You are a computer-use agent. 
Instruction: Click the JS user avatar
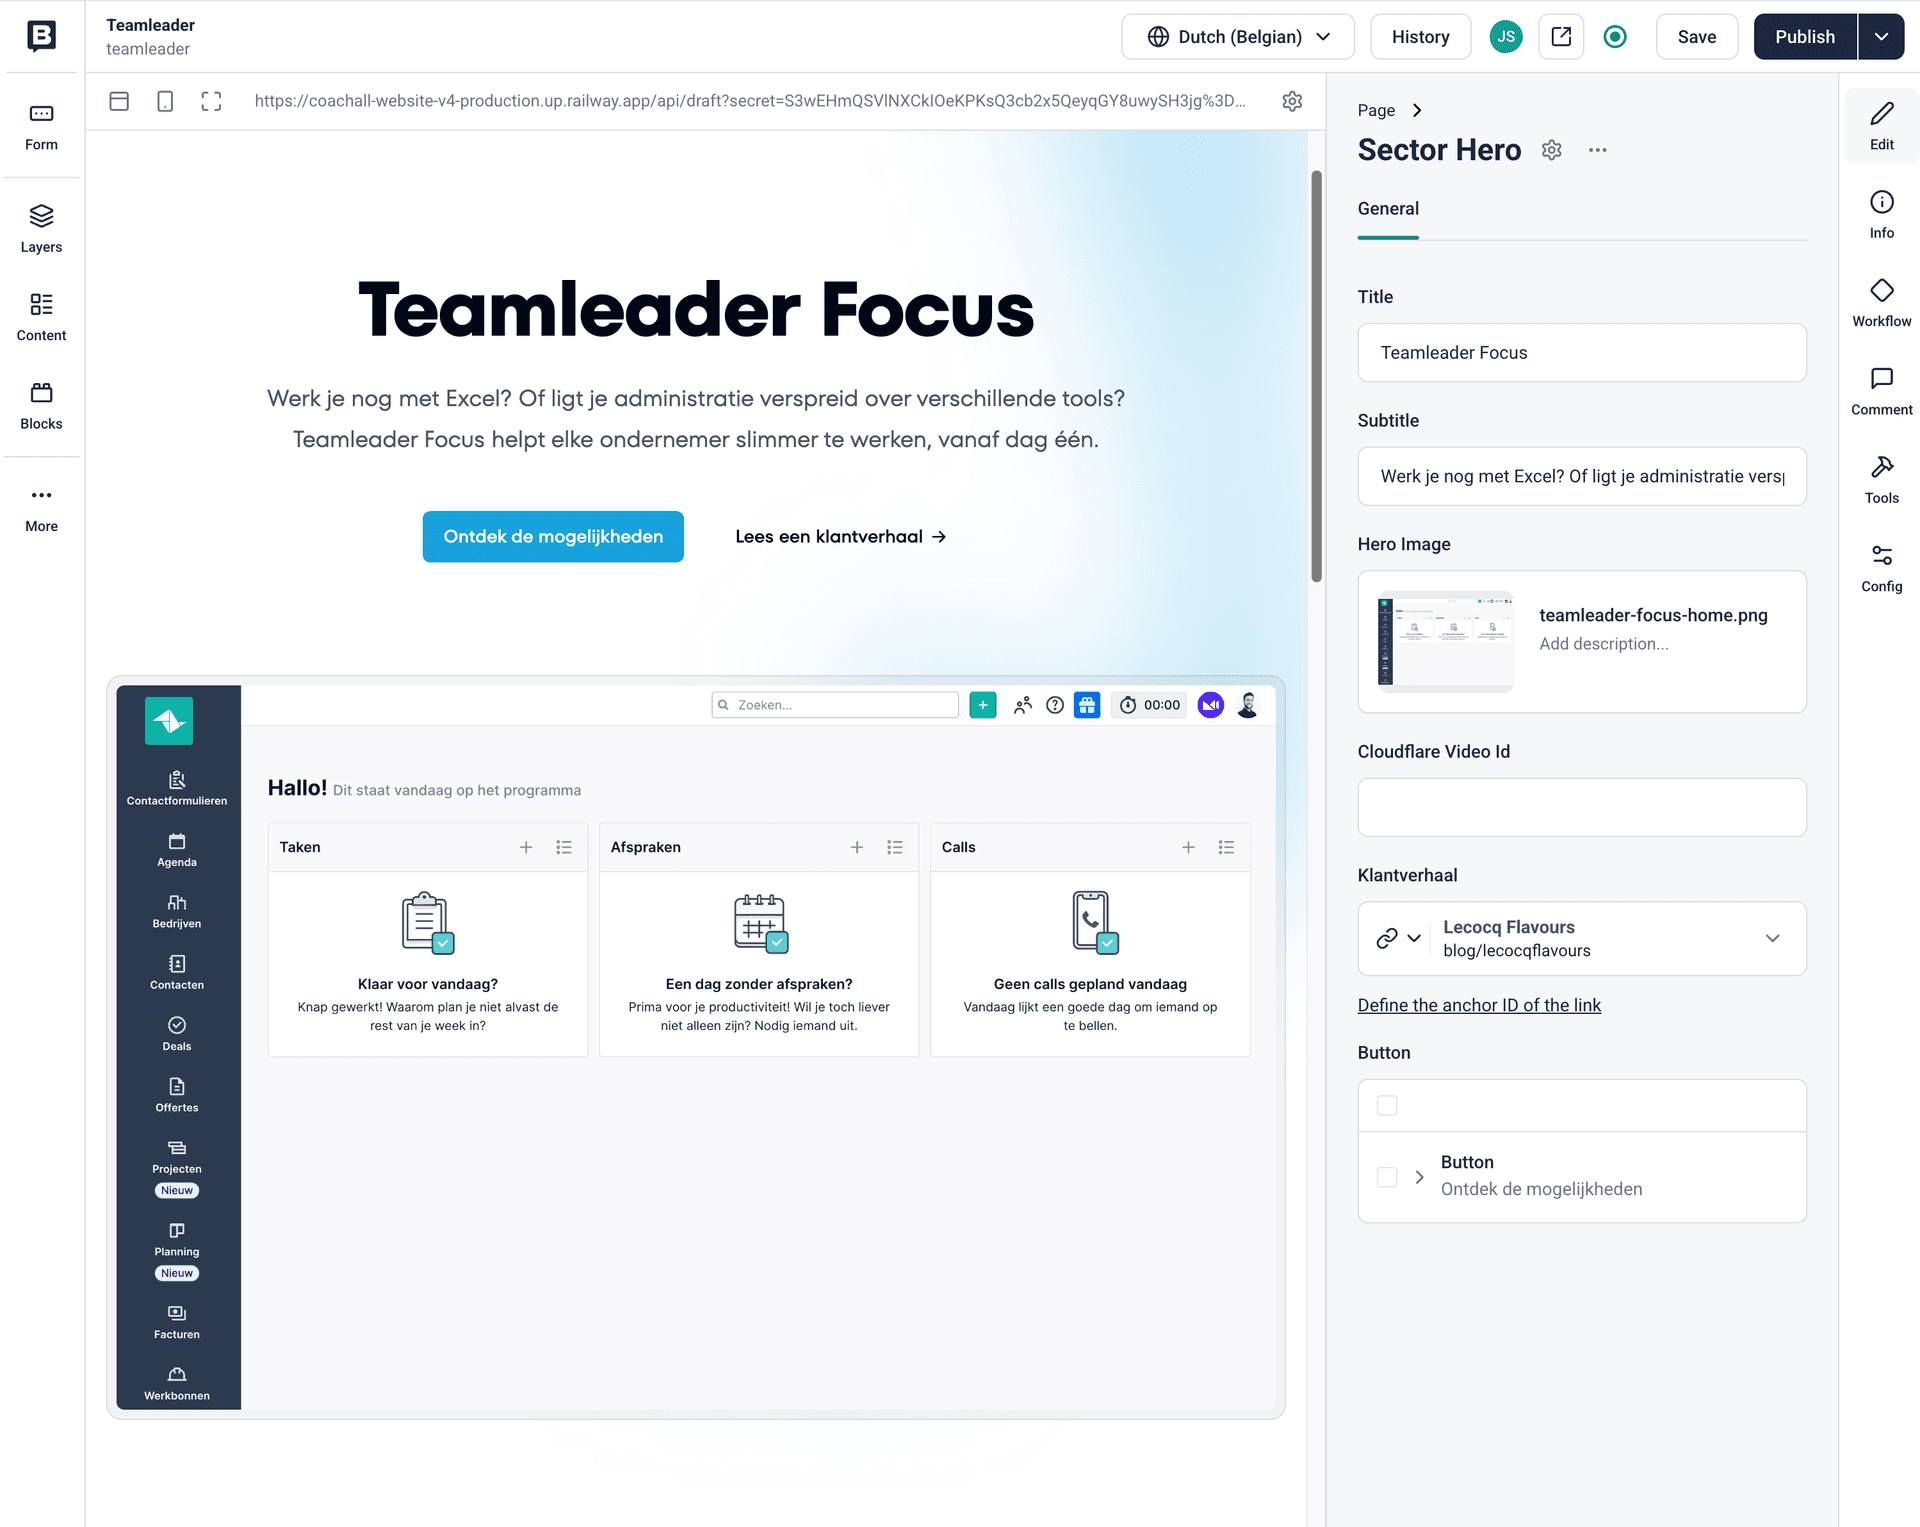(1506, 37)
